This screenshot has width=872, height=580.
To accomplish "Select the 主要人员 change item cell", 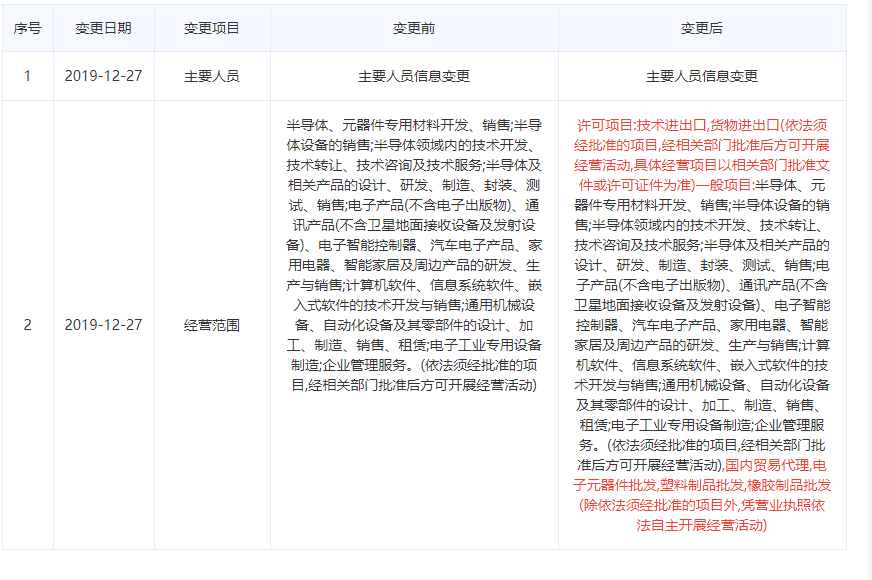I will tap(212, 76).
